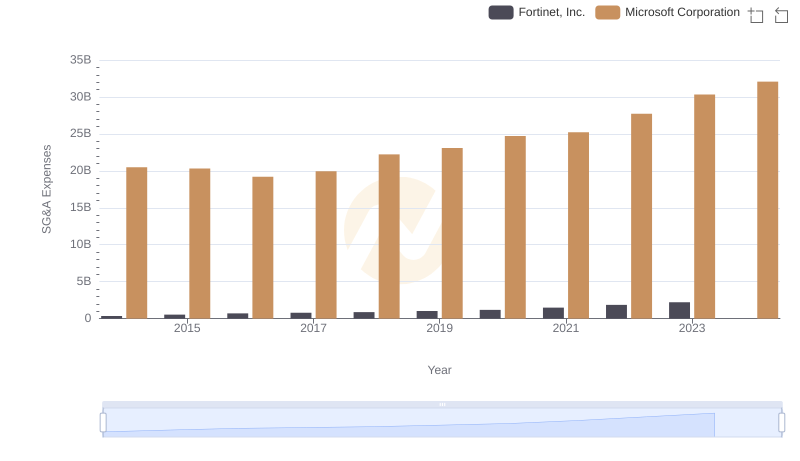Image resolution: width=800 pixels, height=461 pixels.
Task: Click the 2019 x-axis label
Action: pos(439,328)
